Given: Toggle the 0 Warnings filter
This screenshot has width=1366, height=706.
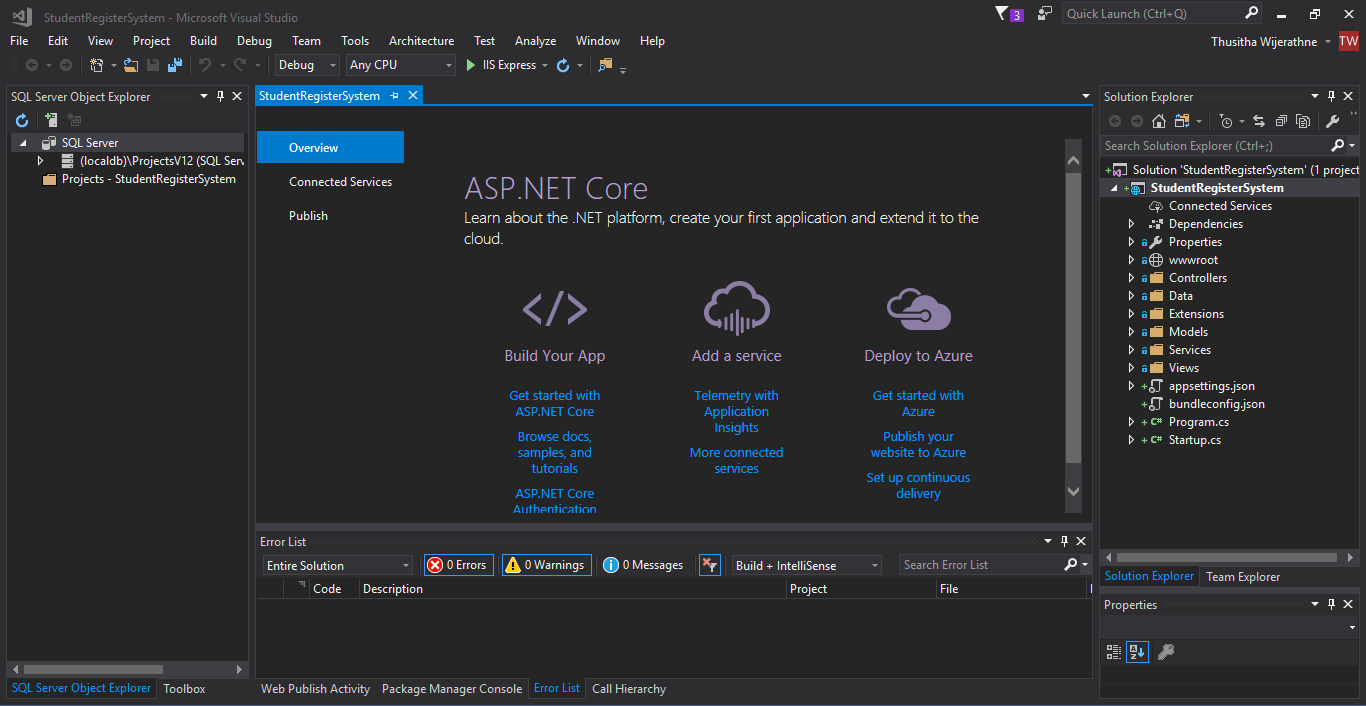Looking at the screenshot, I should 546,565.
